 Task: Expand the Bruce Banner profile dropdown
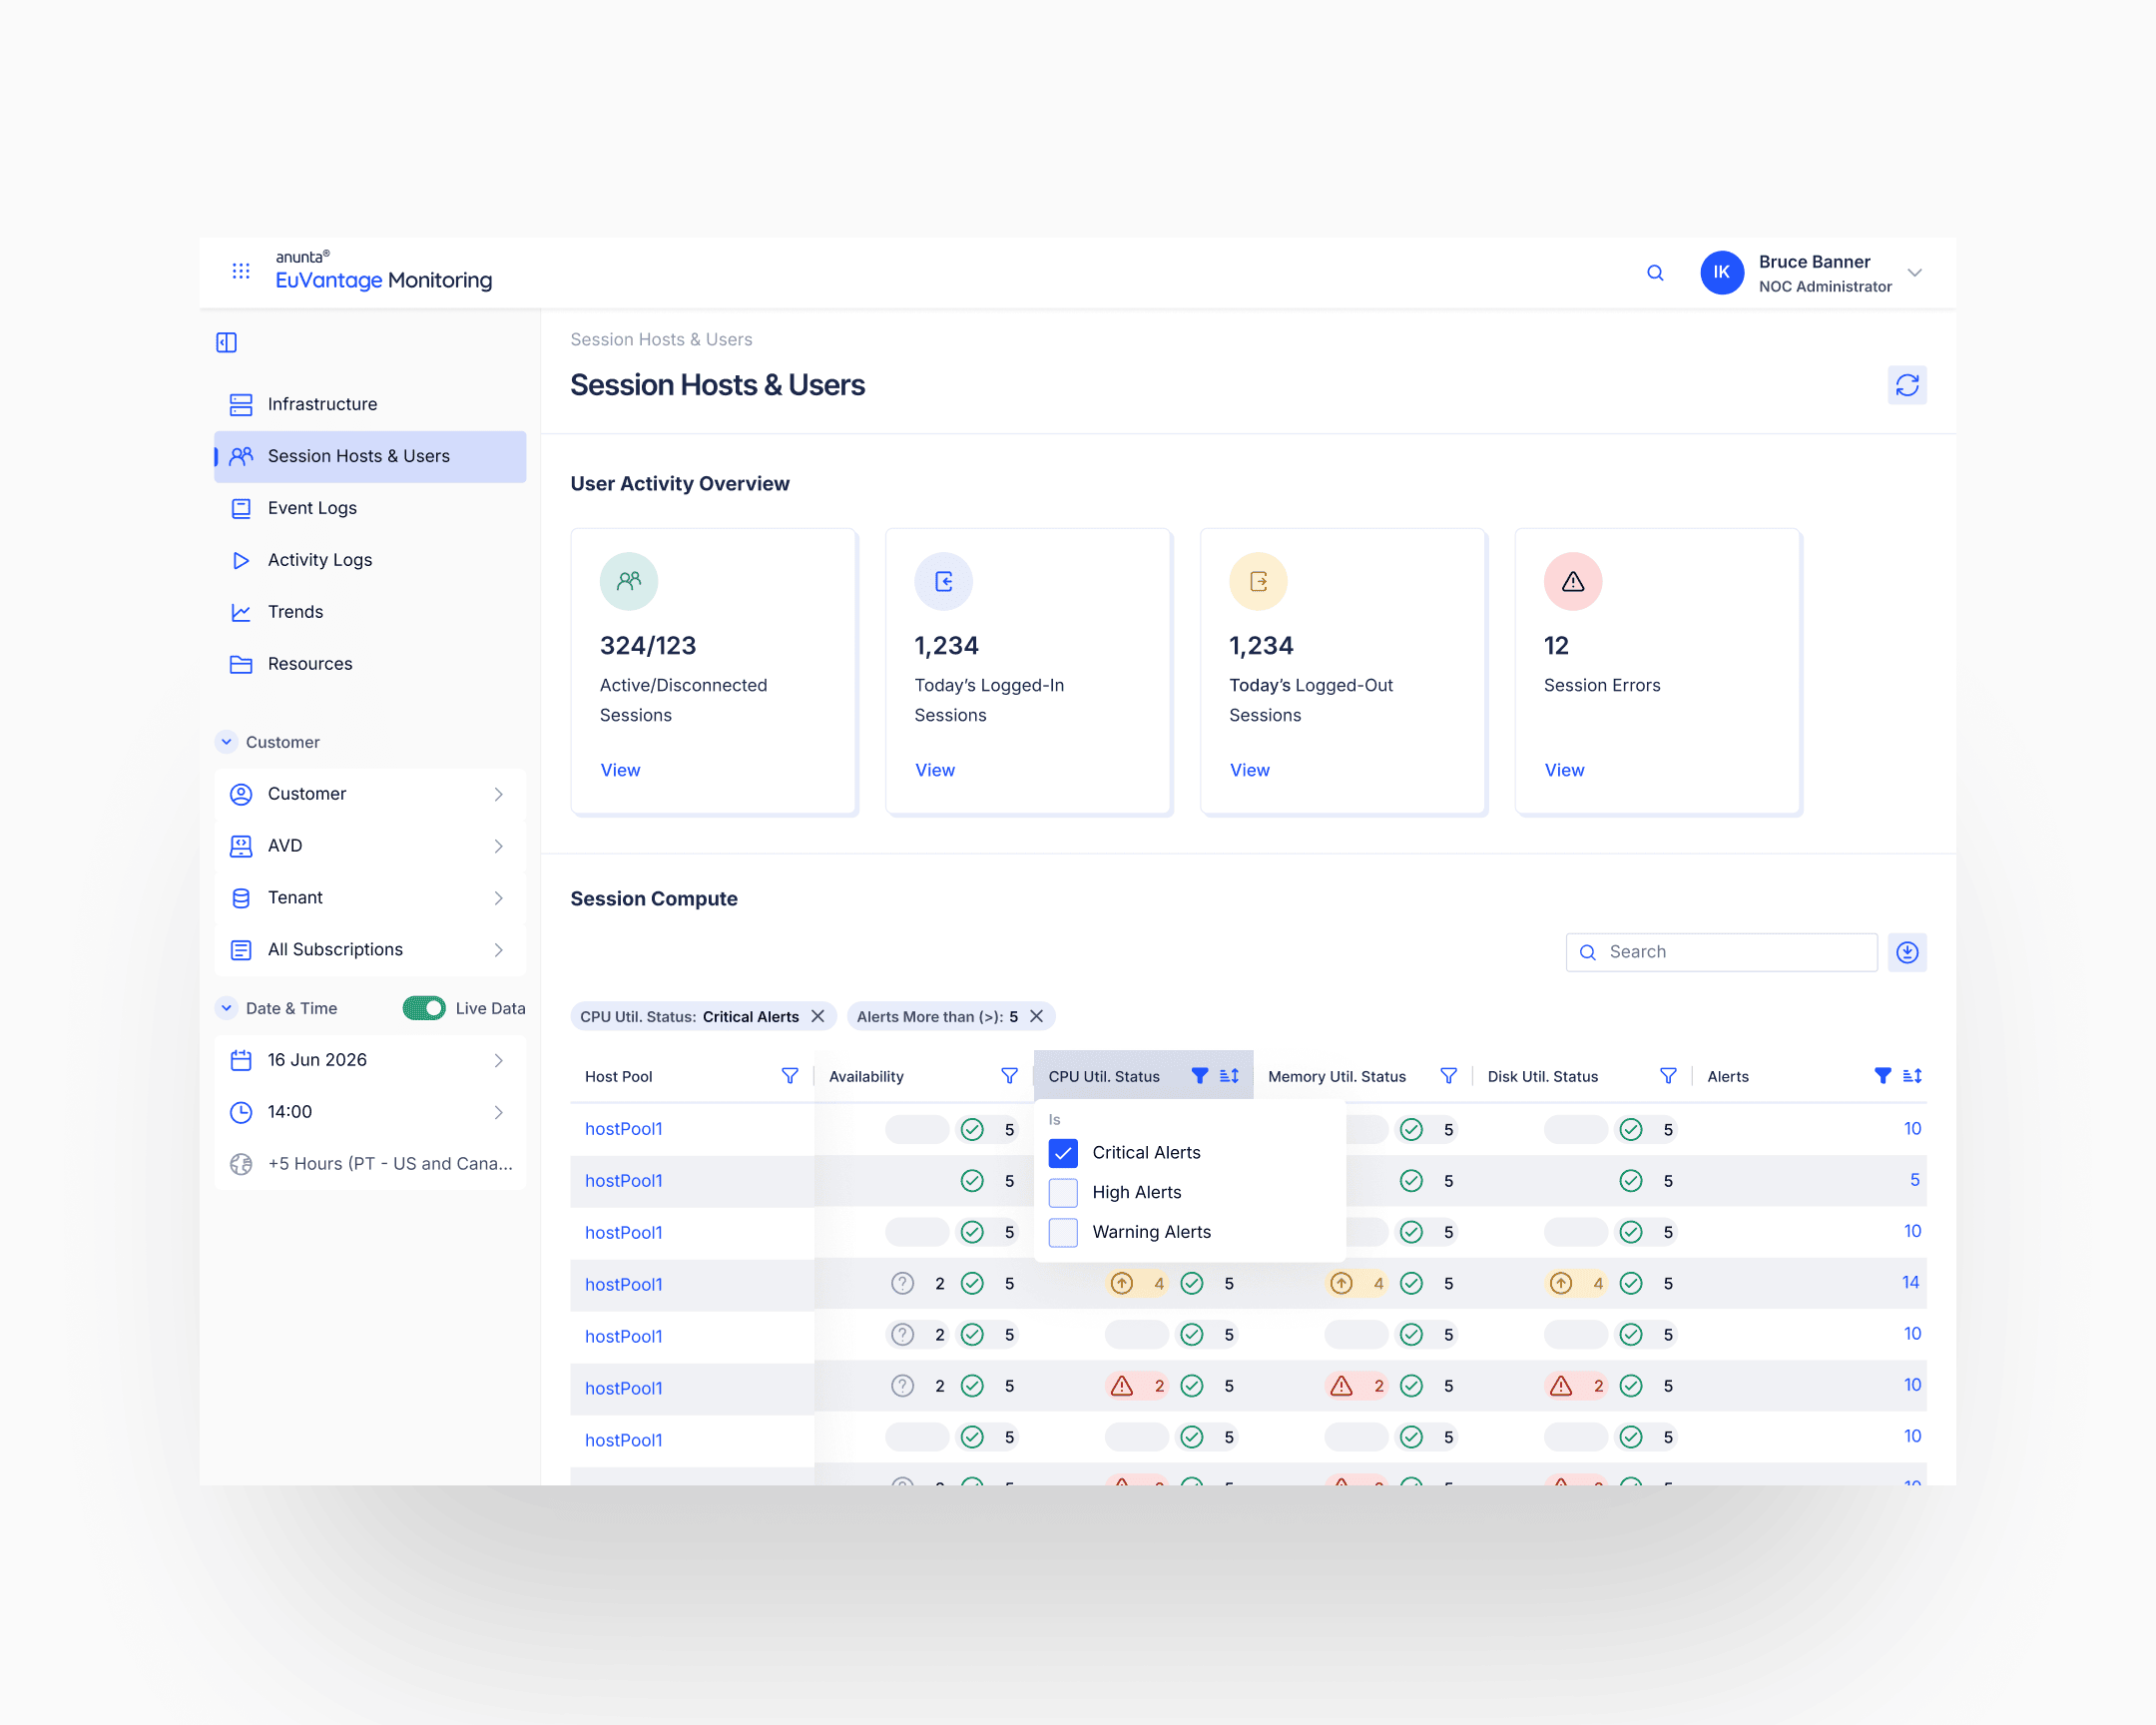[x=1916, y=272]
